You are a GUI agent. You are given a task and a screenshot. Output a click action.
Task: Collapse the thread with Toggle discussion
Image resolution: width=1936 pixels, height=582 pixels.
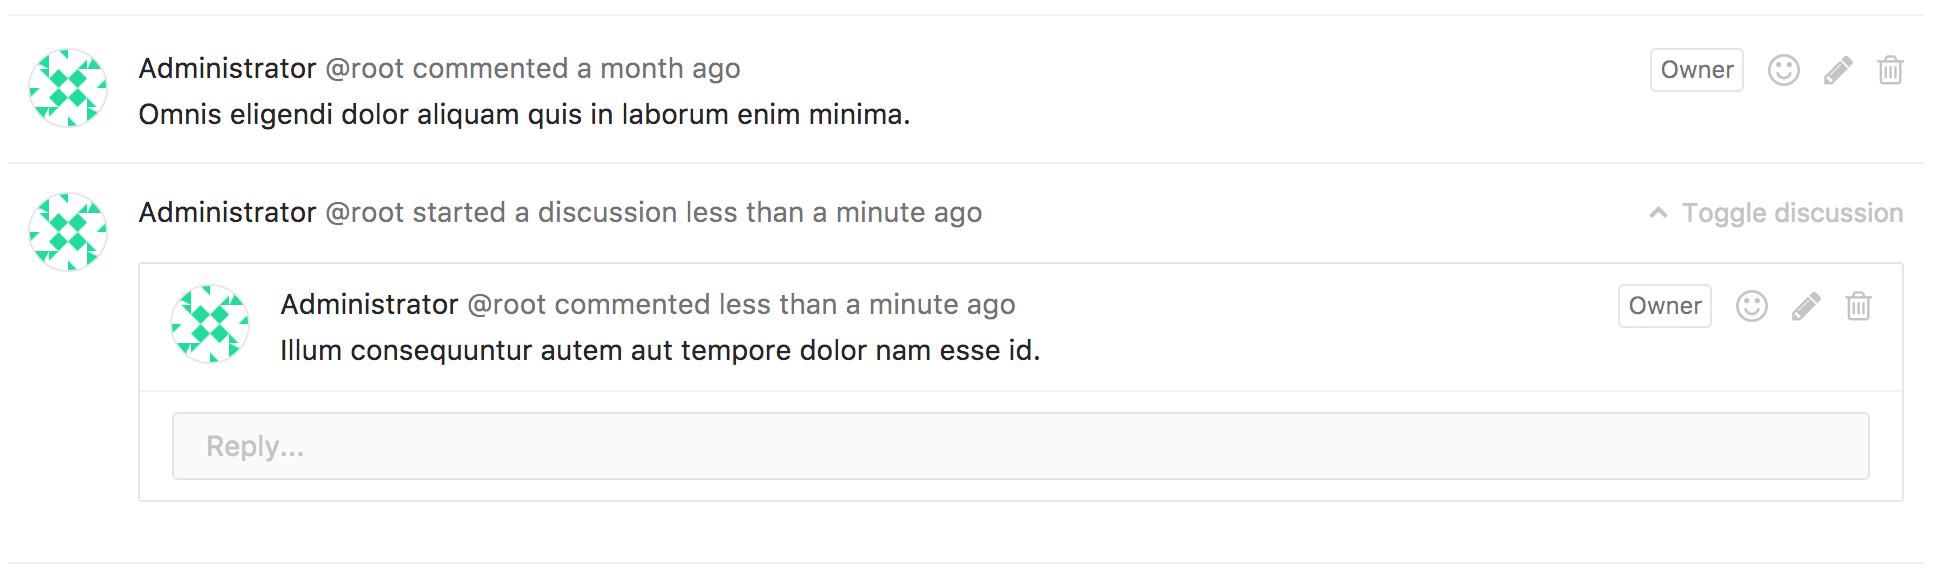[x=1776, y=213]
